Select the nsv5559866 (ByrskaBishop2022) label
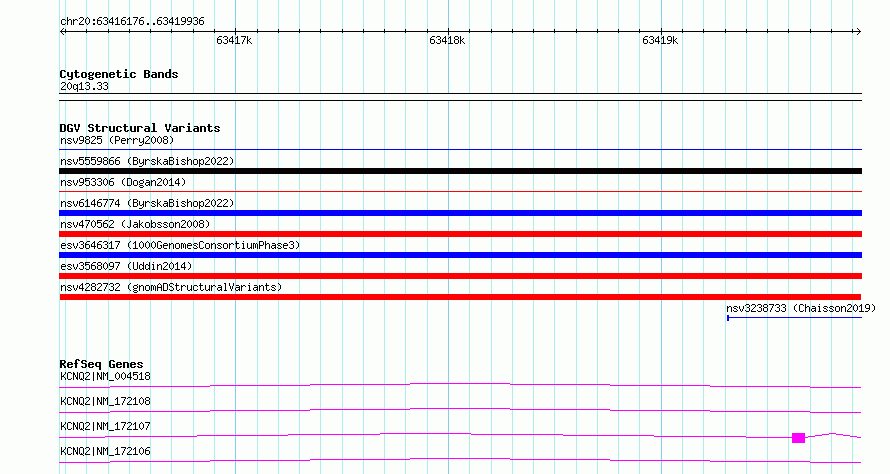Viewport: 890px width, 474px height. click(147, 161)
